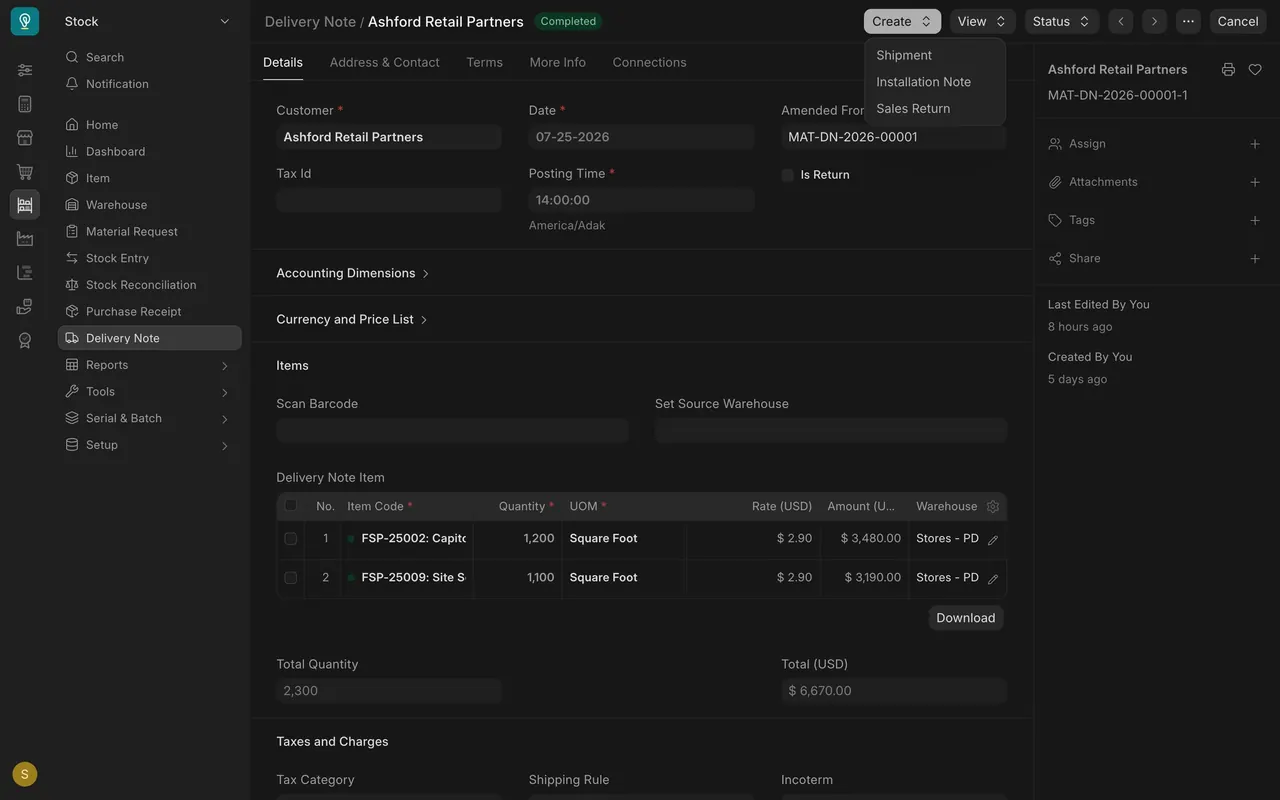
Task: Switch to the Connections tab
Action: (649, 62)
